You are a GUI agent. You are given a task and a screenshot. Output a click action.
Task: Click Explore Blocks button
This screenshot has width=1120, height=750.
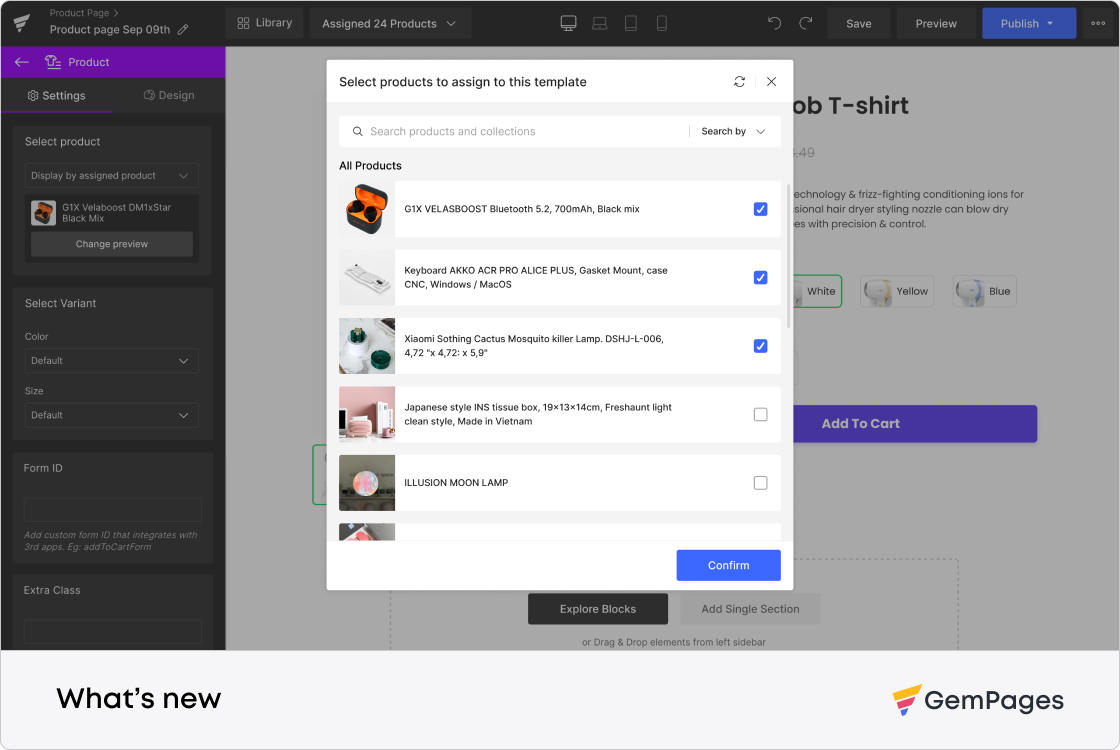[x=598, y=609]
